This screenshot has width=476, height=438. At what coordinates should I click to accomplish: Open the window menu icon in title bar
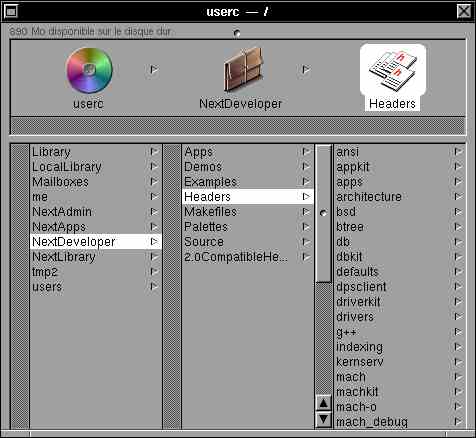(x=10, y=11)
